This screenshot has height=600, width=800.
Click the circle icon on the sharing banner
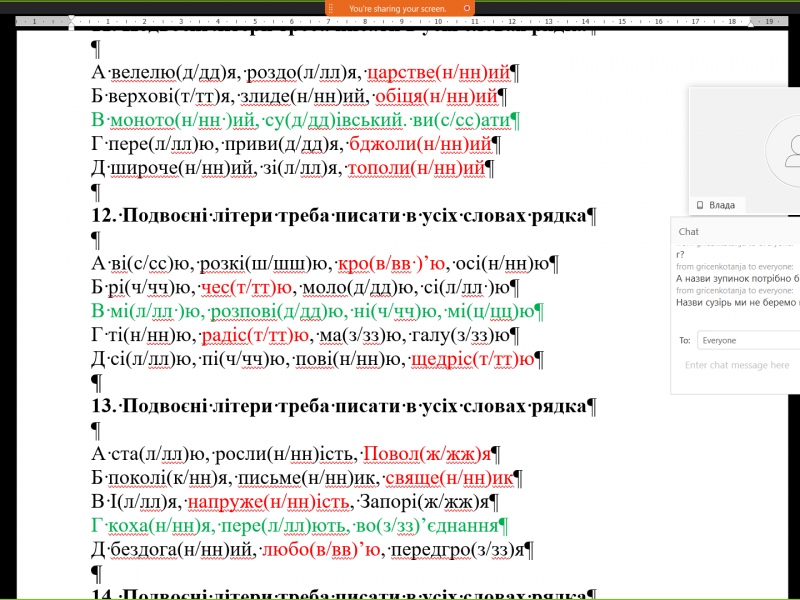point(466,8)
